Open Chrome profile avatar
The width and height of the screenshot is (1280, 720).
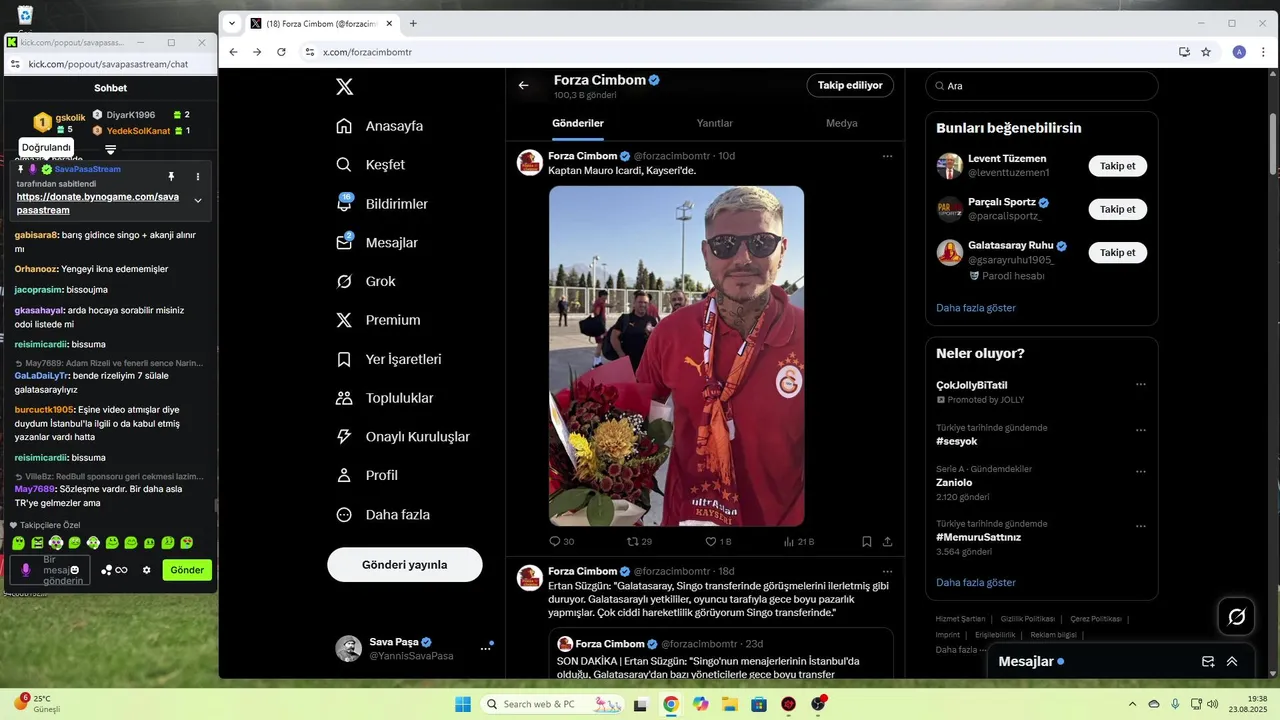[1239, 52]
